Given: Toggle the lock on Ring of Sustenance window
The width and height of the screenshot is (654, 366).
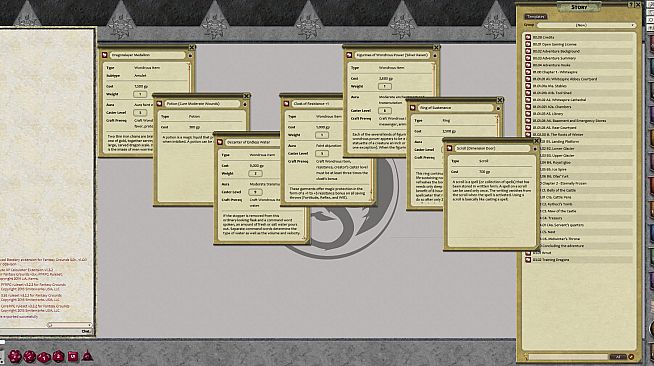Looking at the screenshot, I should [x=498, y=108].
